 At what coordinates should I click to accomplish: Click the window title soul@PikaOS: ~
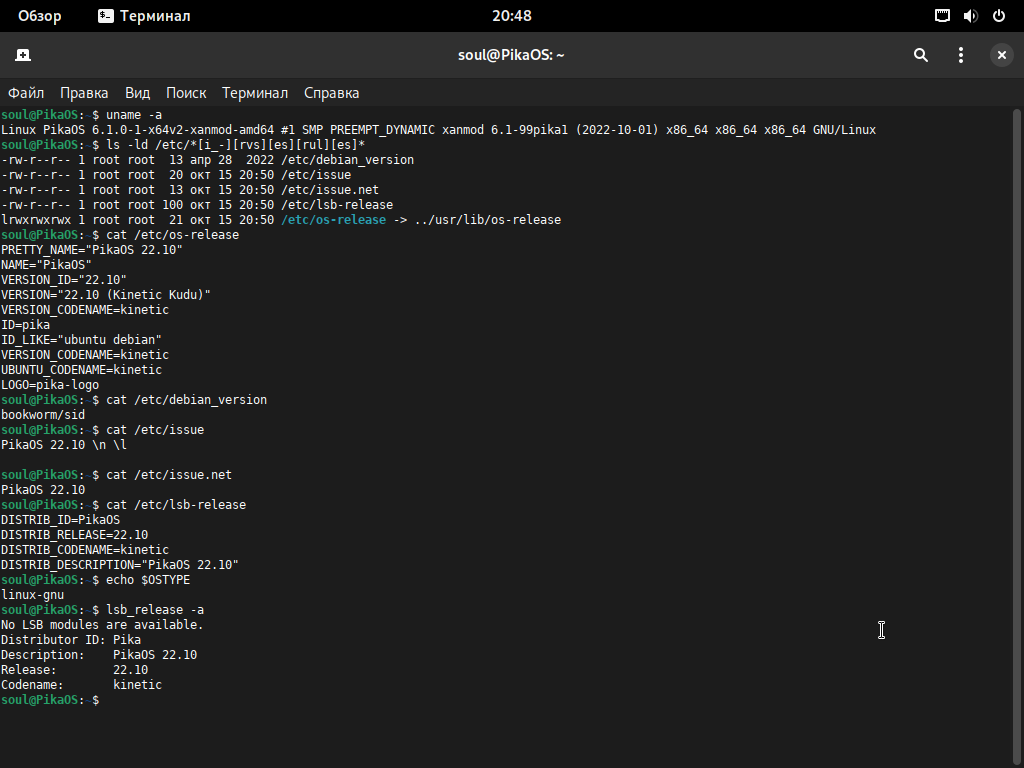point(511,55)
